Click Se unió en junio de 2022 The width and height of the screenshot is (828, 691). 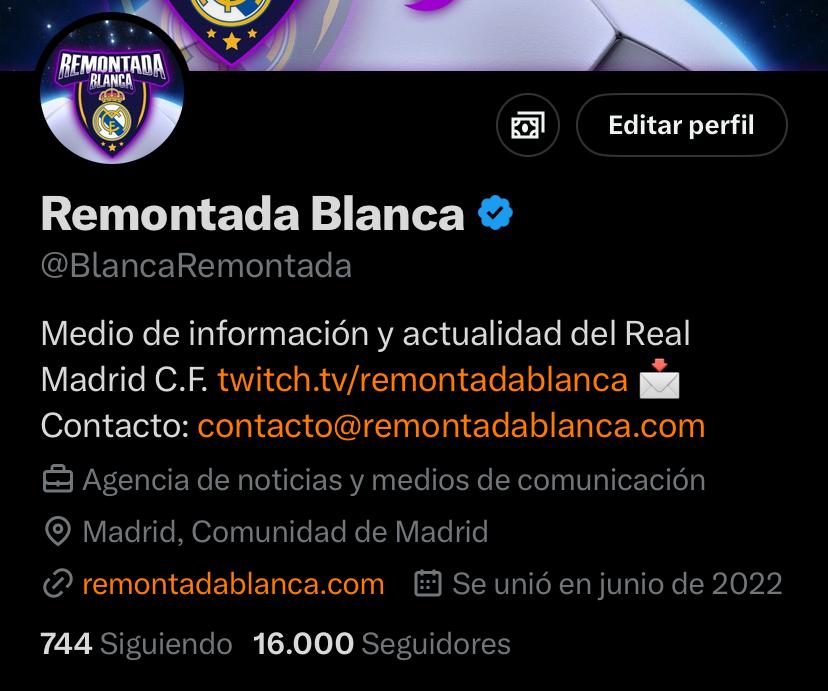[617, 584]
